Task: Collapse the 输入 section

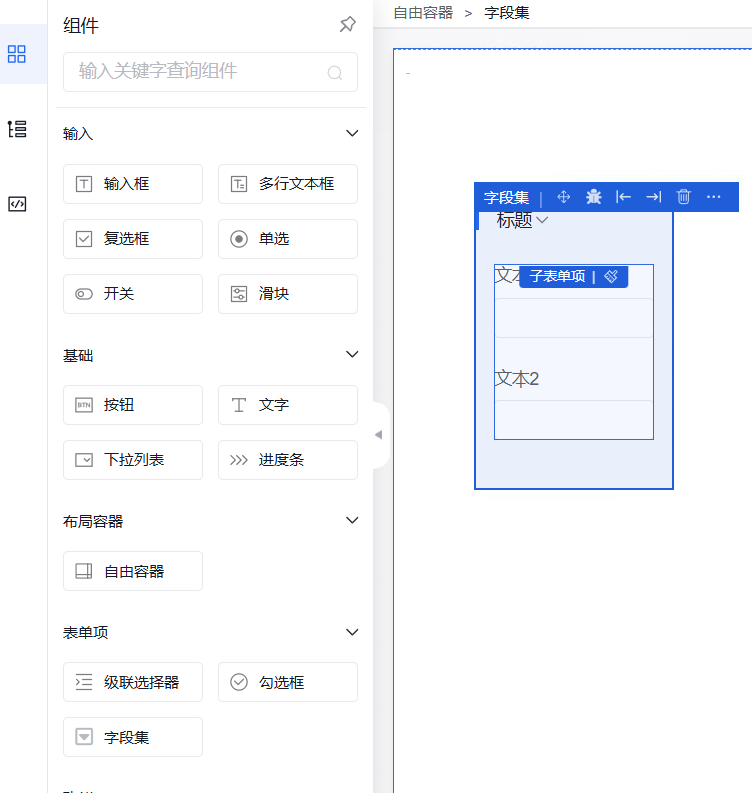Action: [x=351, y=133]
